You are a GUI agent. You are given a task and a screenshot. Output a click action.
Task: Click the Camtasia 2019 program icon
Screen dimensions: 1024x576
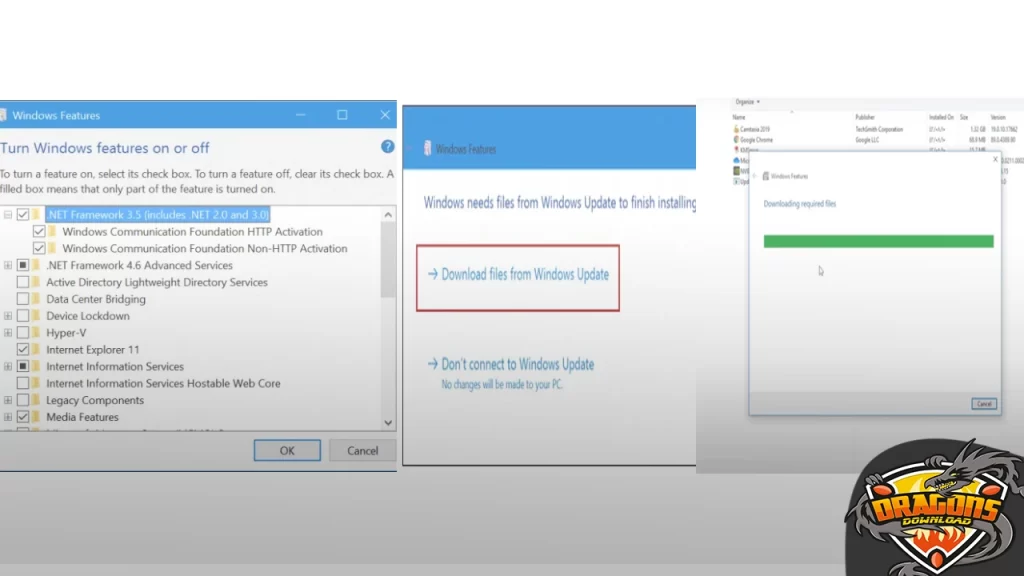click(x=736, y=129)
